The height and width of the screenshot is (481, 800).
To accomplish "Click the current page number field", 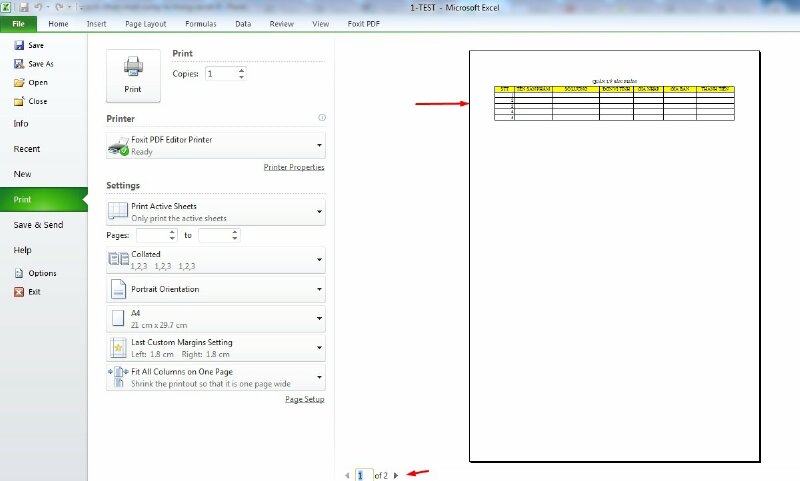I will (x=364, y=475).
